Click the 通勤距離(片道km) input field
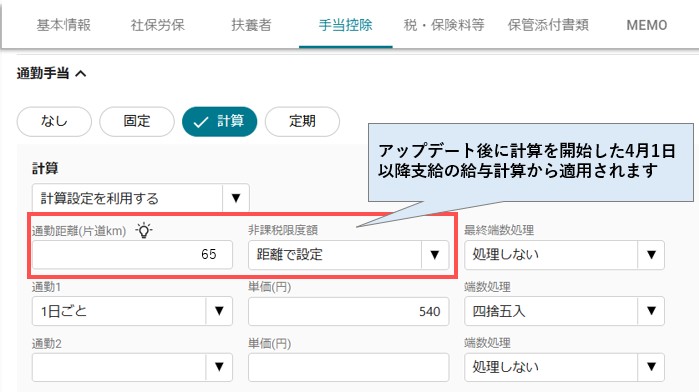The height and width of the screenshot is (392, 699). click(x=132, y=255)
